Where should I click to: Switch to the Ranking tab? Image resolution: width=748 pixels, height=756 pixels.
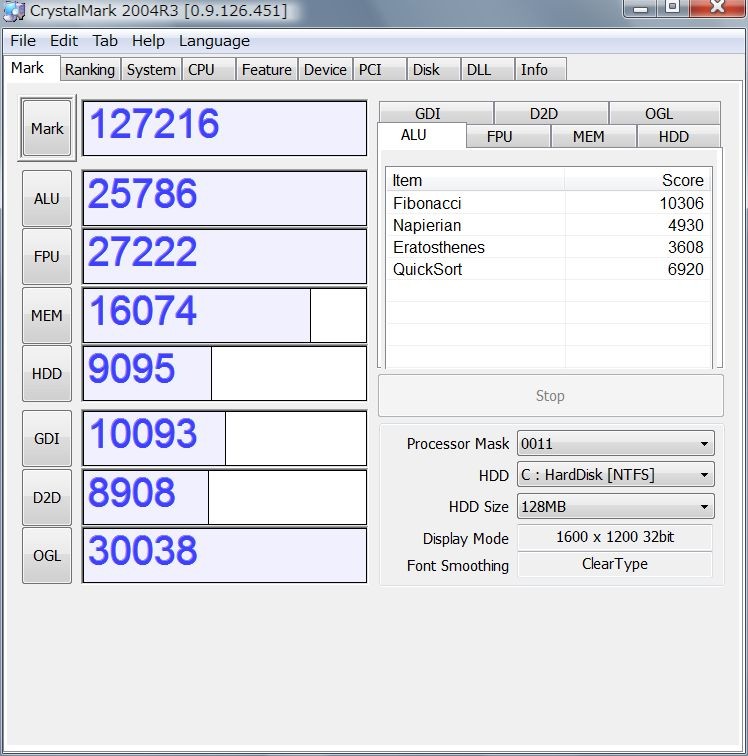coord(90,70)
